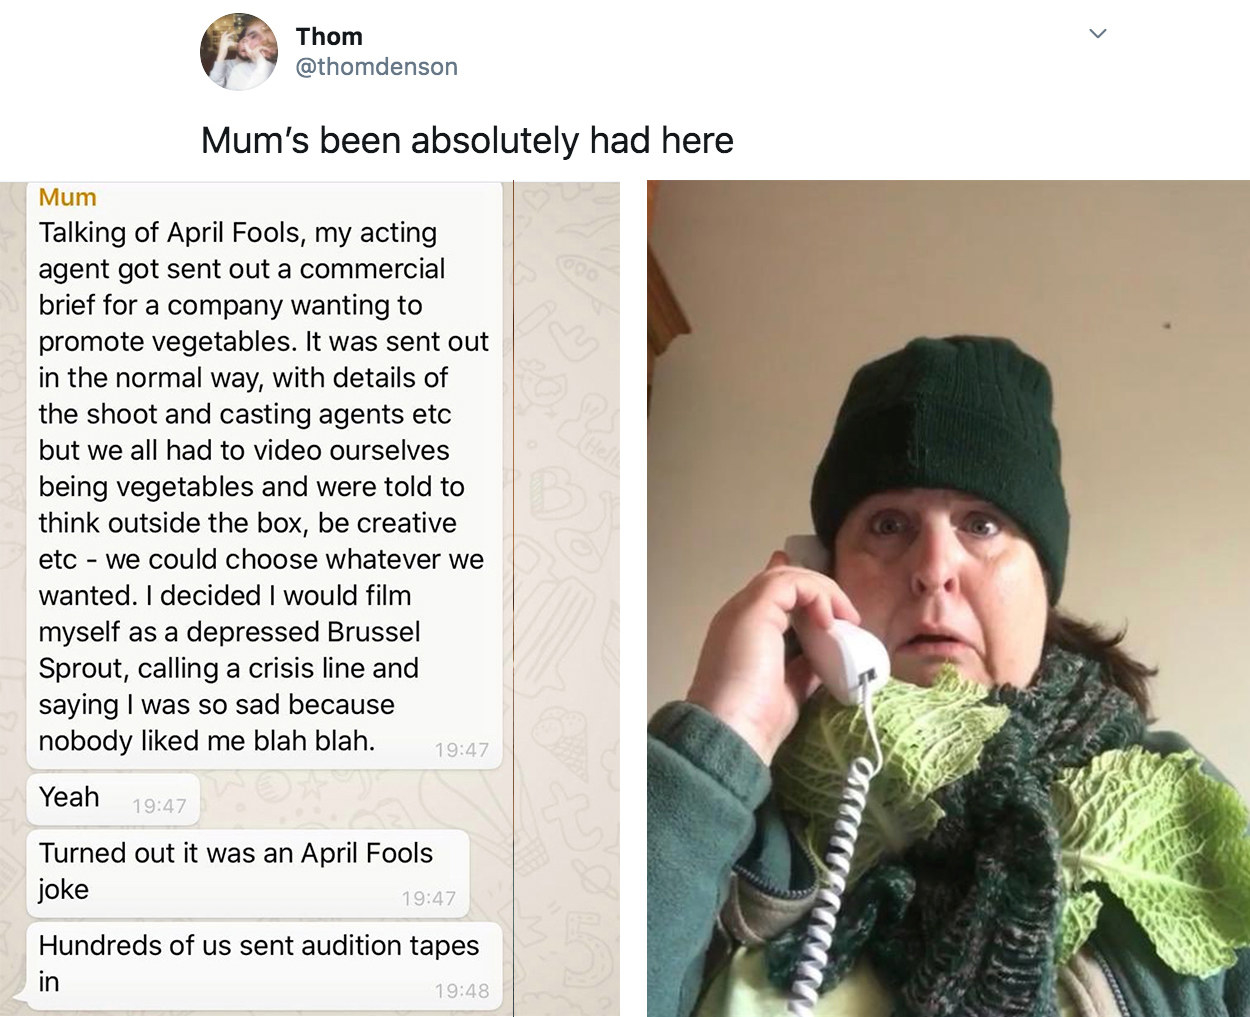Open the WhatsApp chat screenshot image

pyautogui.click(x=310, y=598)
